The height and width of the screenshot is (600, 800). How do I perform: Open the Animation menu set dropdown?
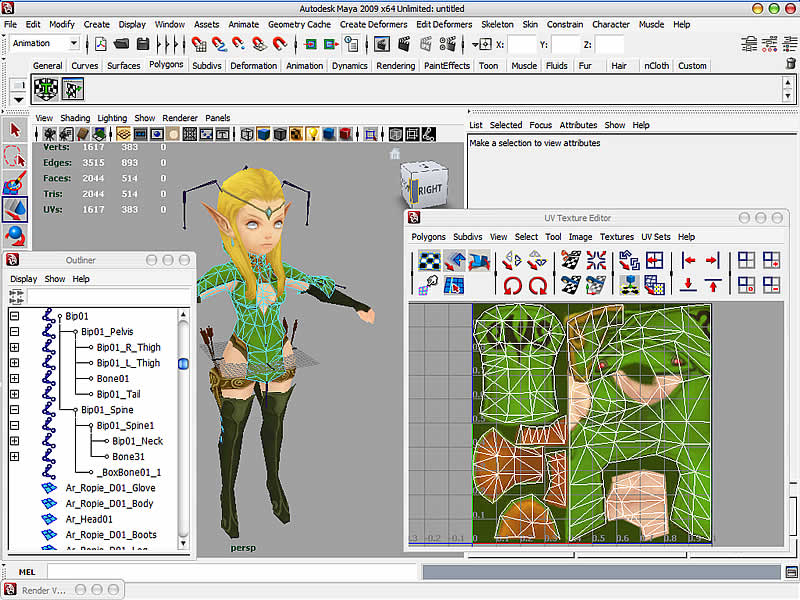[x=73, y=44]
